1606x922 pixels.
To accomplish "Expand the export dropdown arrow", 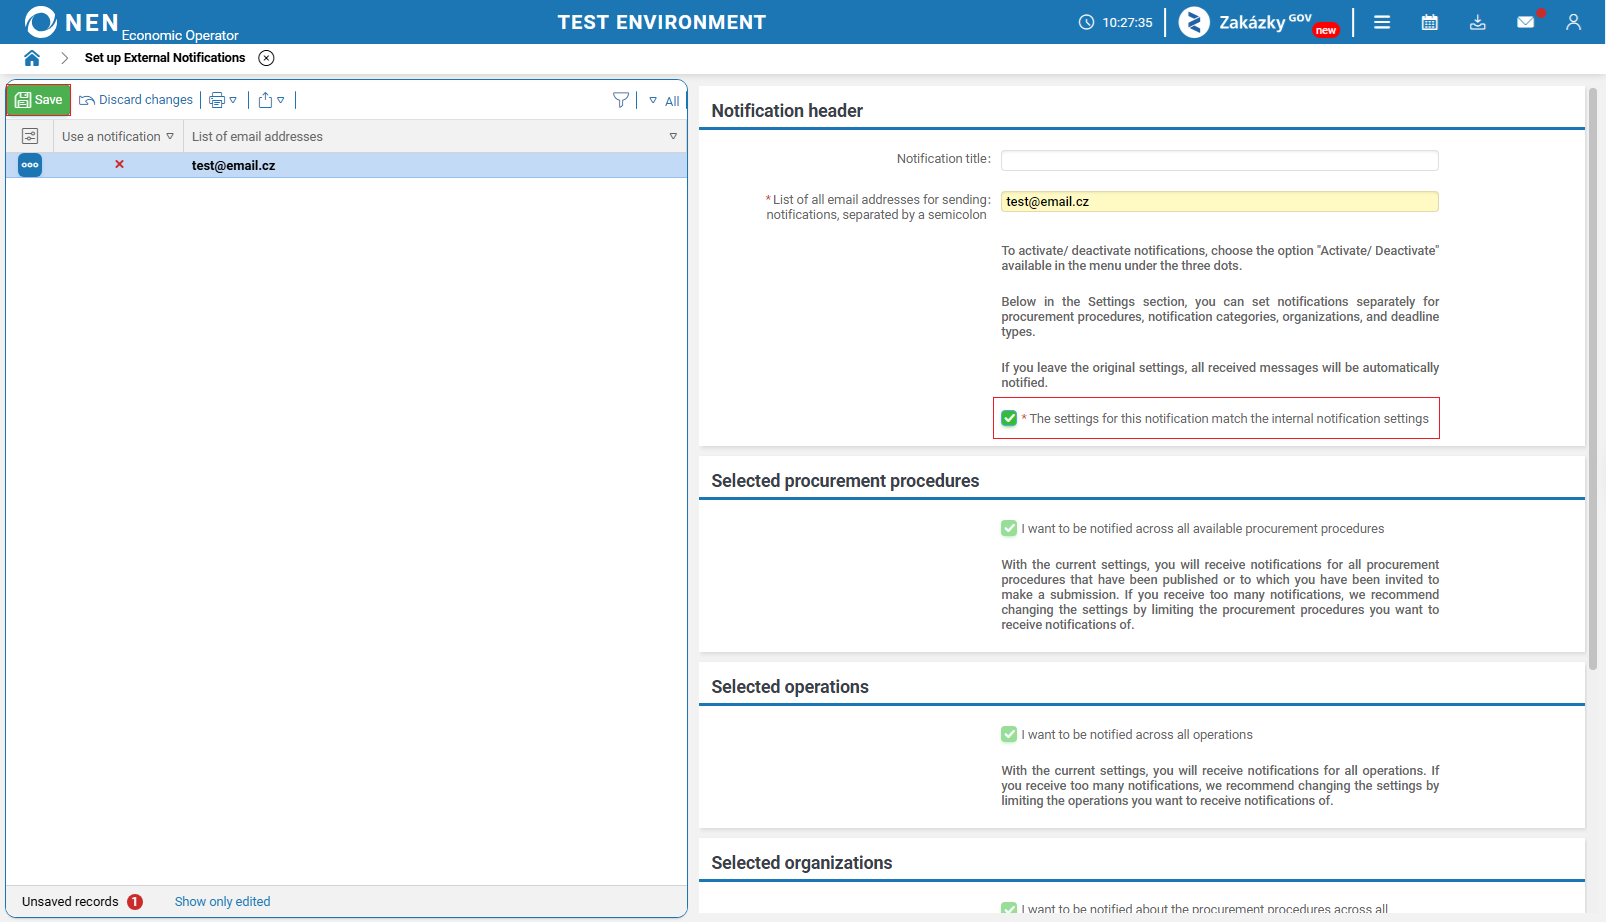I will tap(281, 100).
